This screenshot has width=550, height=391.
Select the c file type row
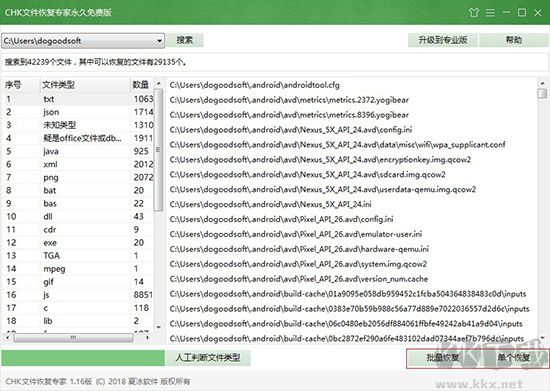(x=78, y=308)
